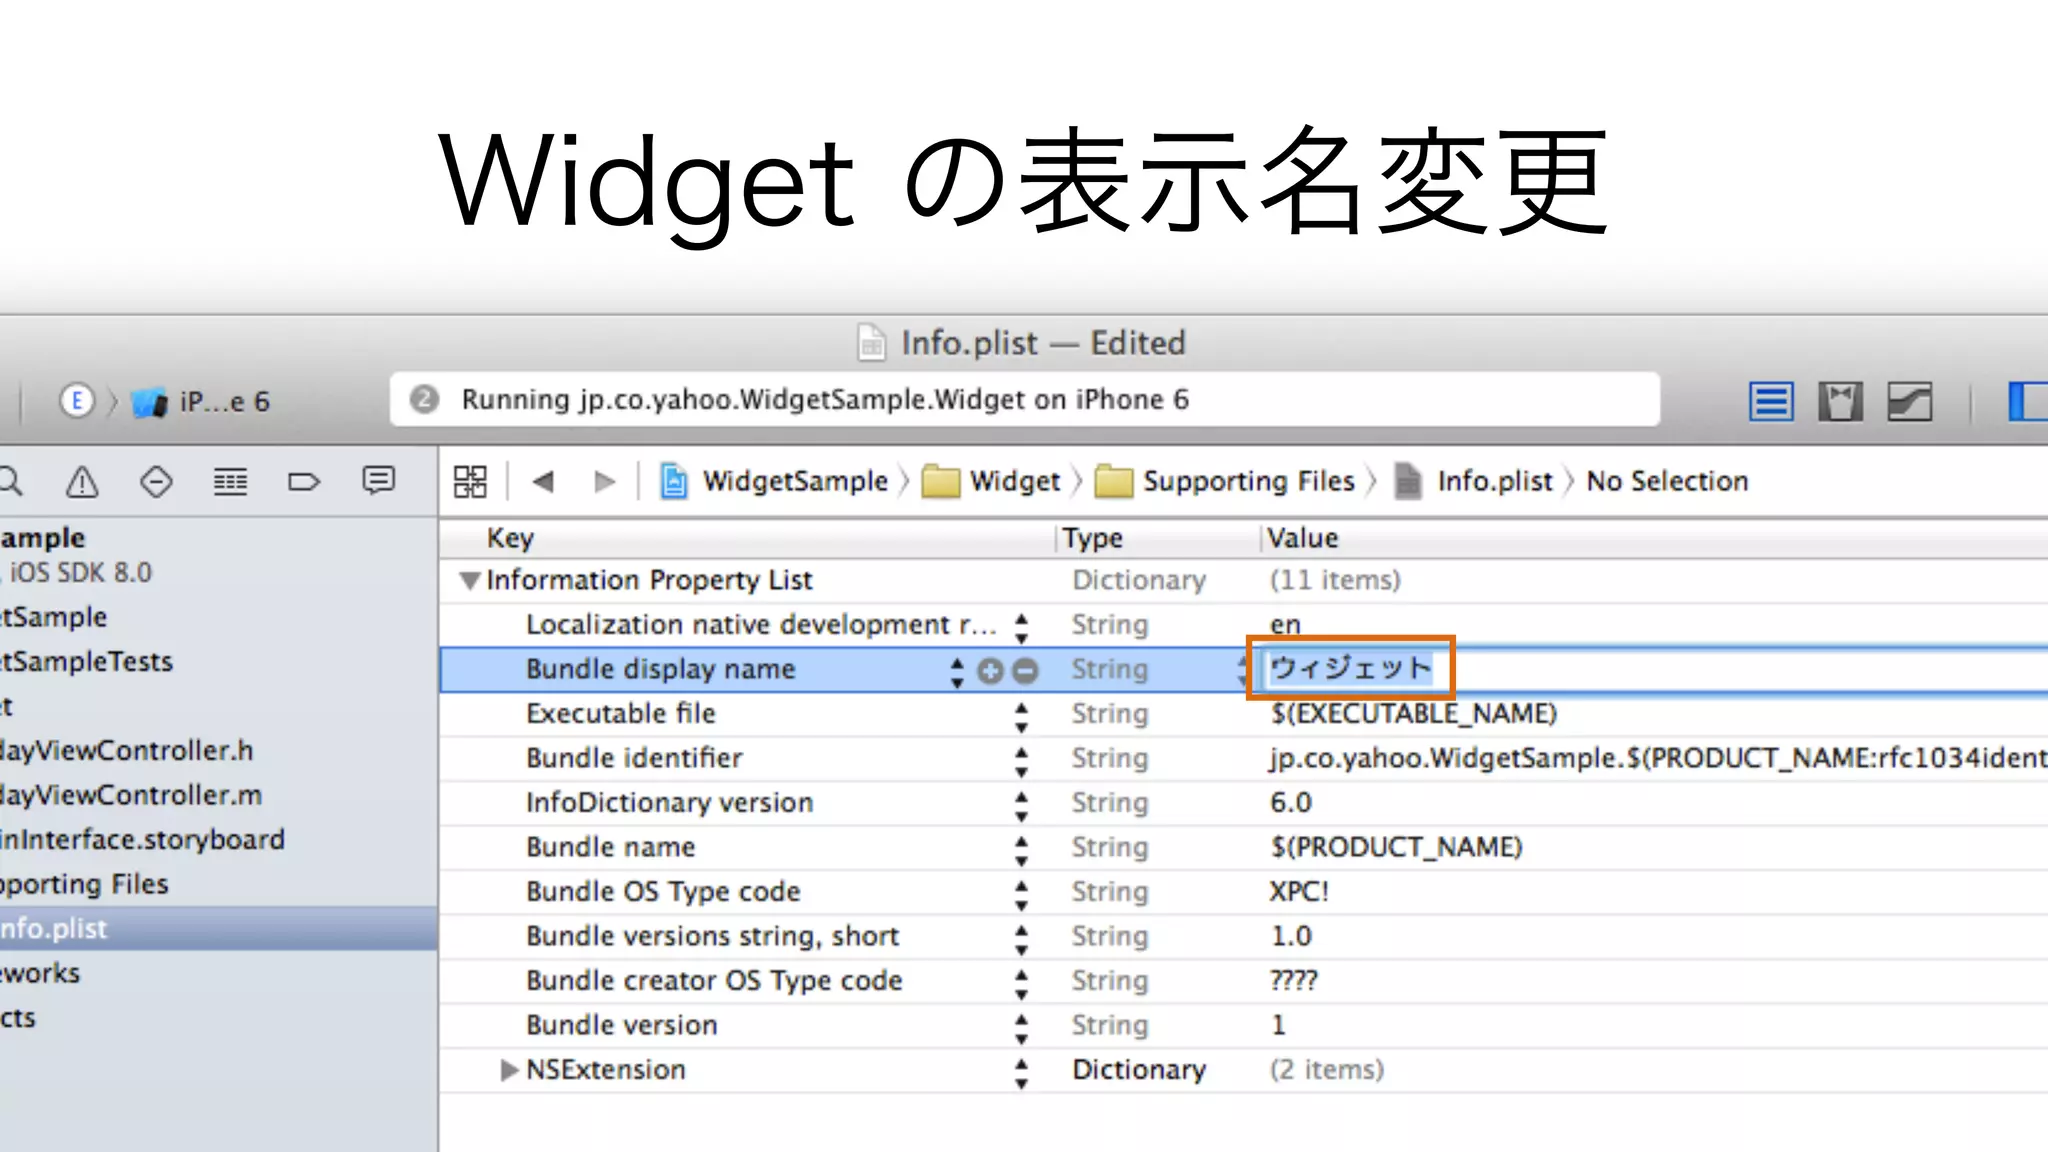Open key stepper for Executable file row
This screenshot has width=2048, height=1152.
point(1021,716)
